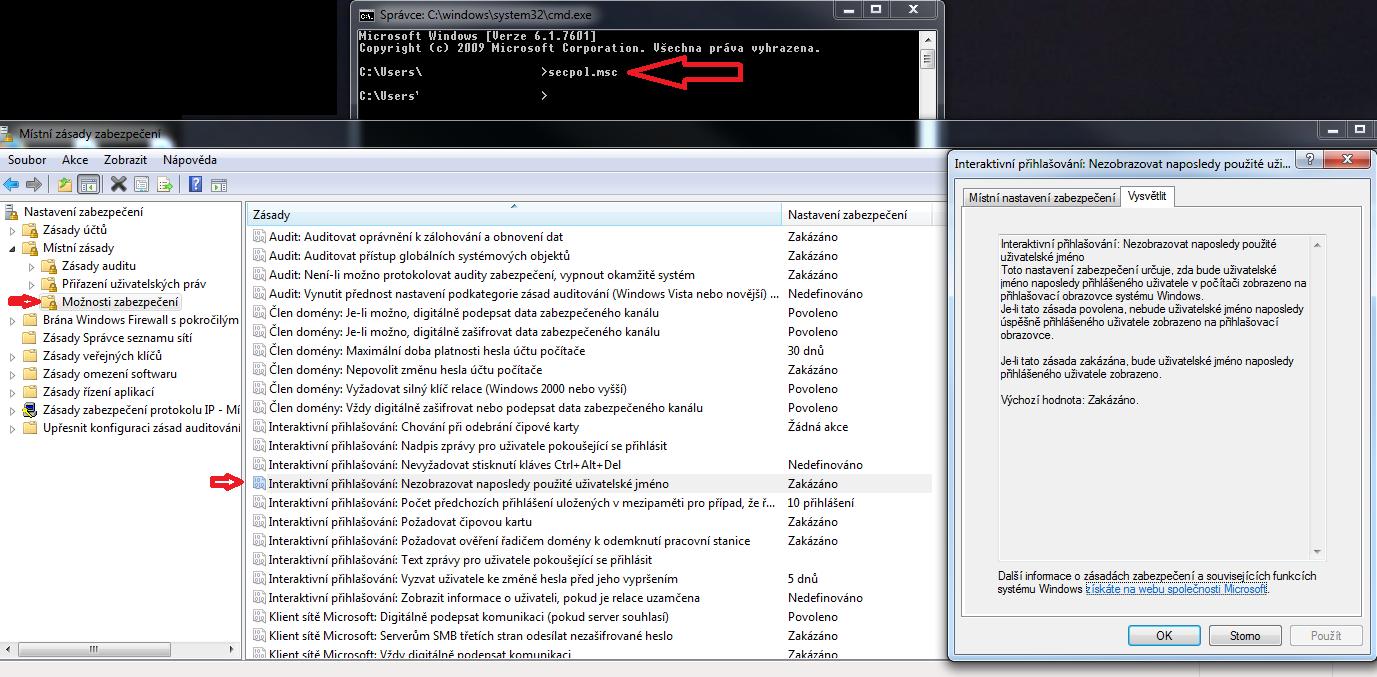This screenshot has height=677, width=1377.
Task: Expand the Zásady účtů tree node
Action: (12, 230)
